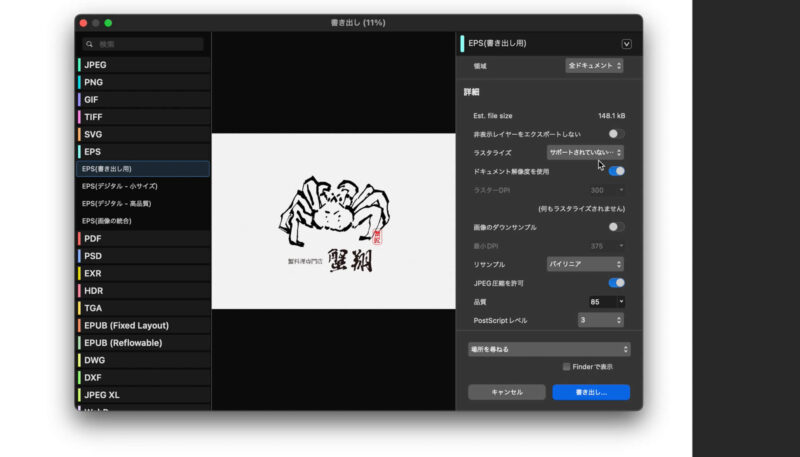This screenshot has height=457, width=800.
Task: Select the EPS(画像の統合) preset
Action: tap(143, 221)
